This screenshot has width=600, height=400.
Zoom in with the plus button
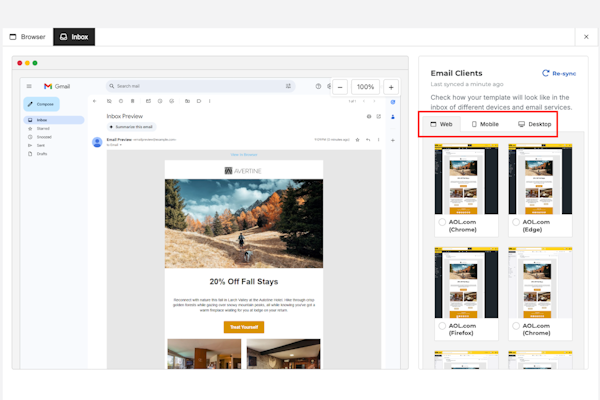pos(391,87)
